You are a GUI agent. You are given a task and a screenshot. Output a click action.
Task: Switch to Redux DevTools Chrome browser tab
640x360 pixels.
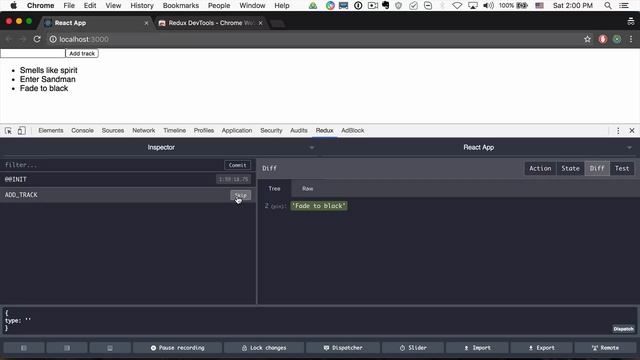pos(210,23)
